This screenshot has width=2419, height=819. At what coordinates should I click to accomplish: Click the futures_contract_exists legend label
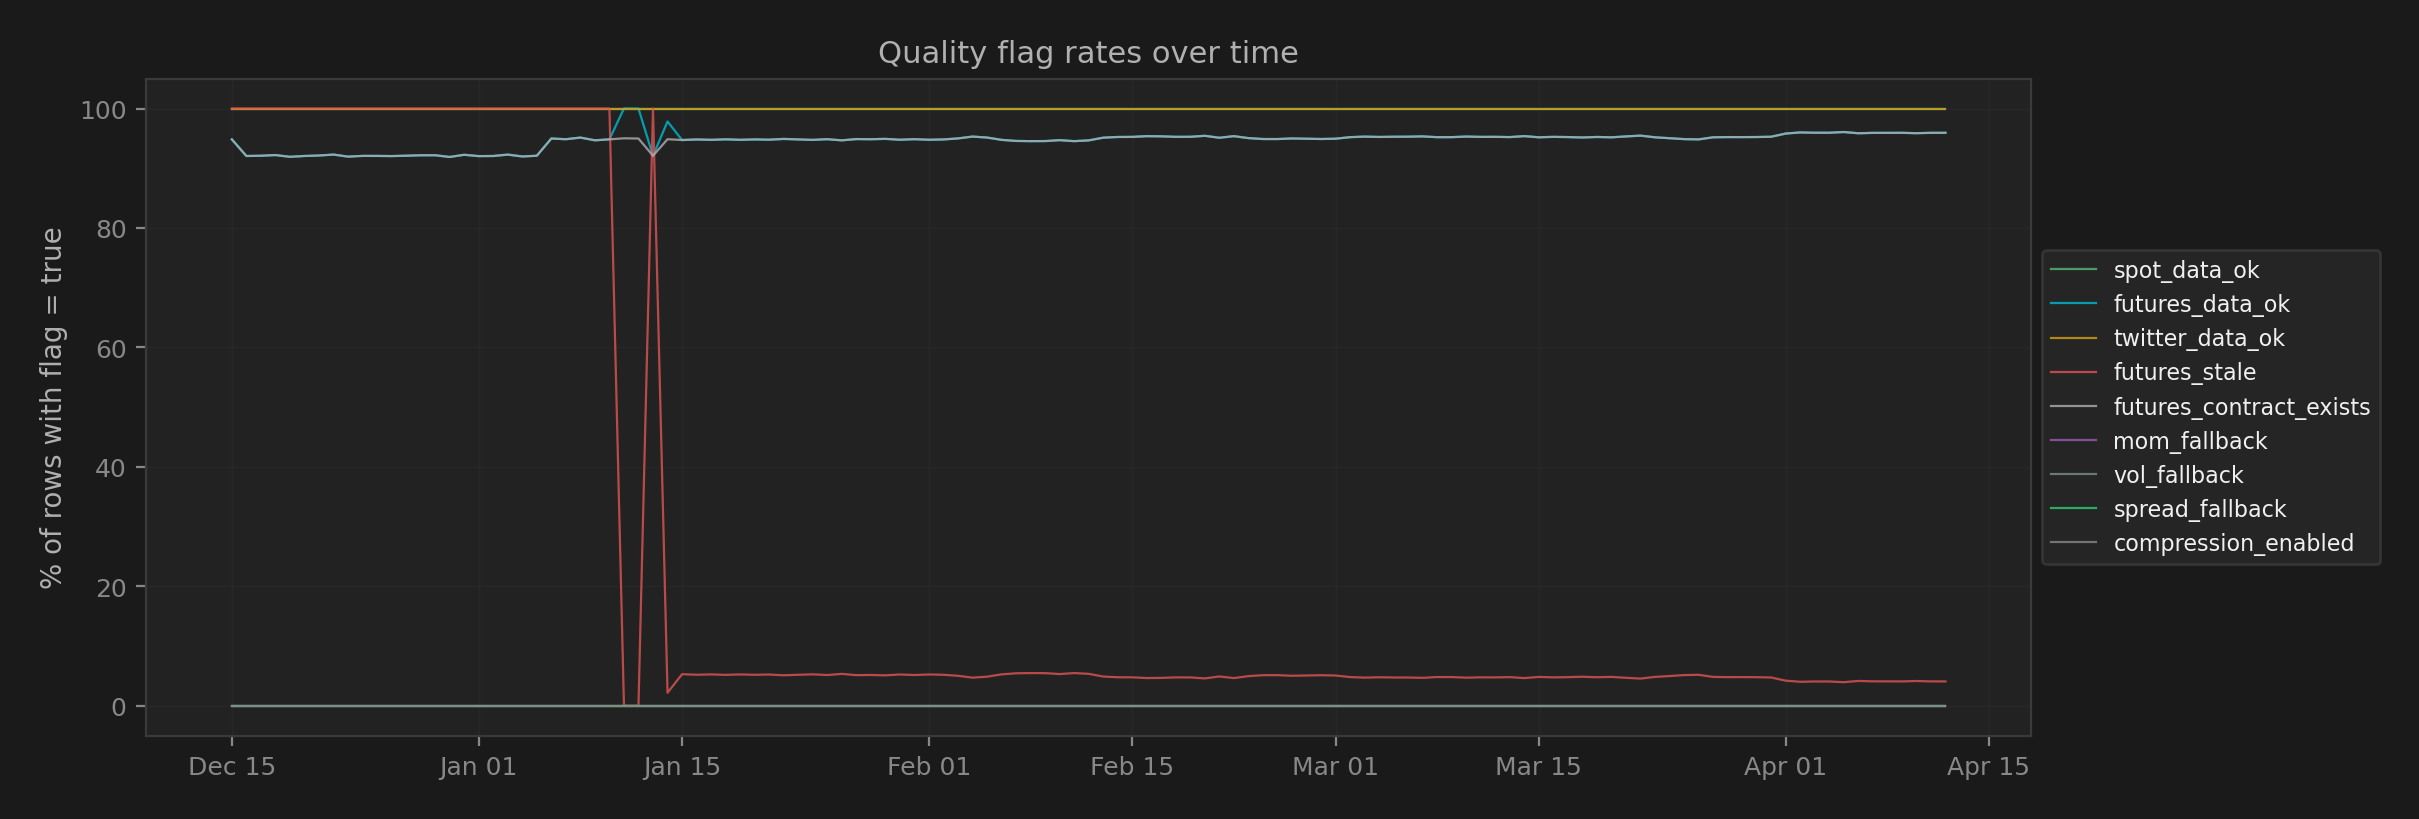click(x=2241, y=407)
